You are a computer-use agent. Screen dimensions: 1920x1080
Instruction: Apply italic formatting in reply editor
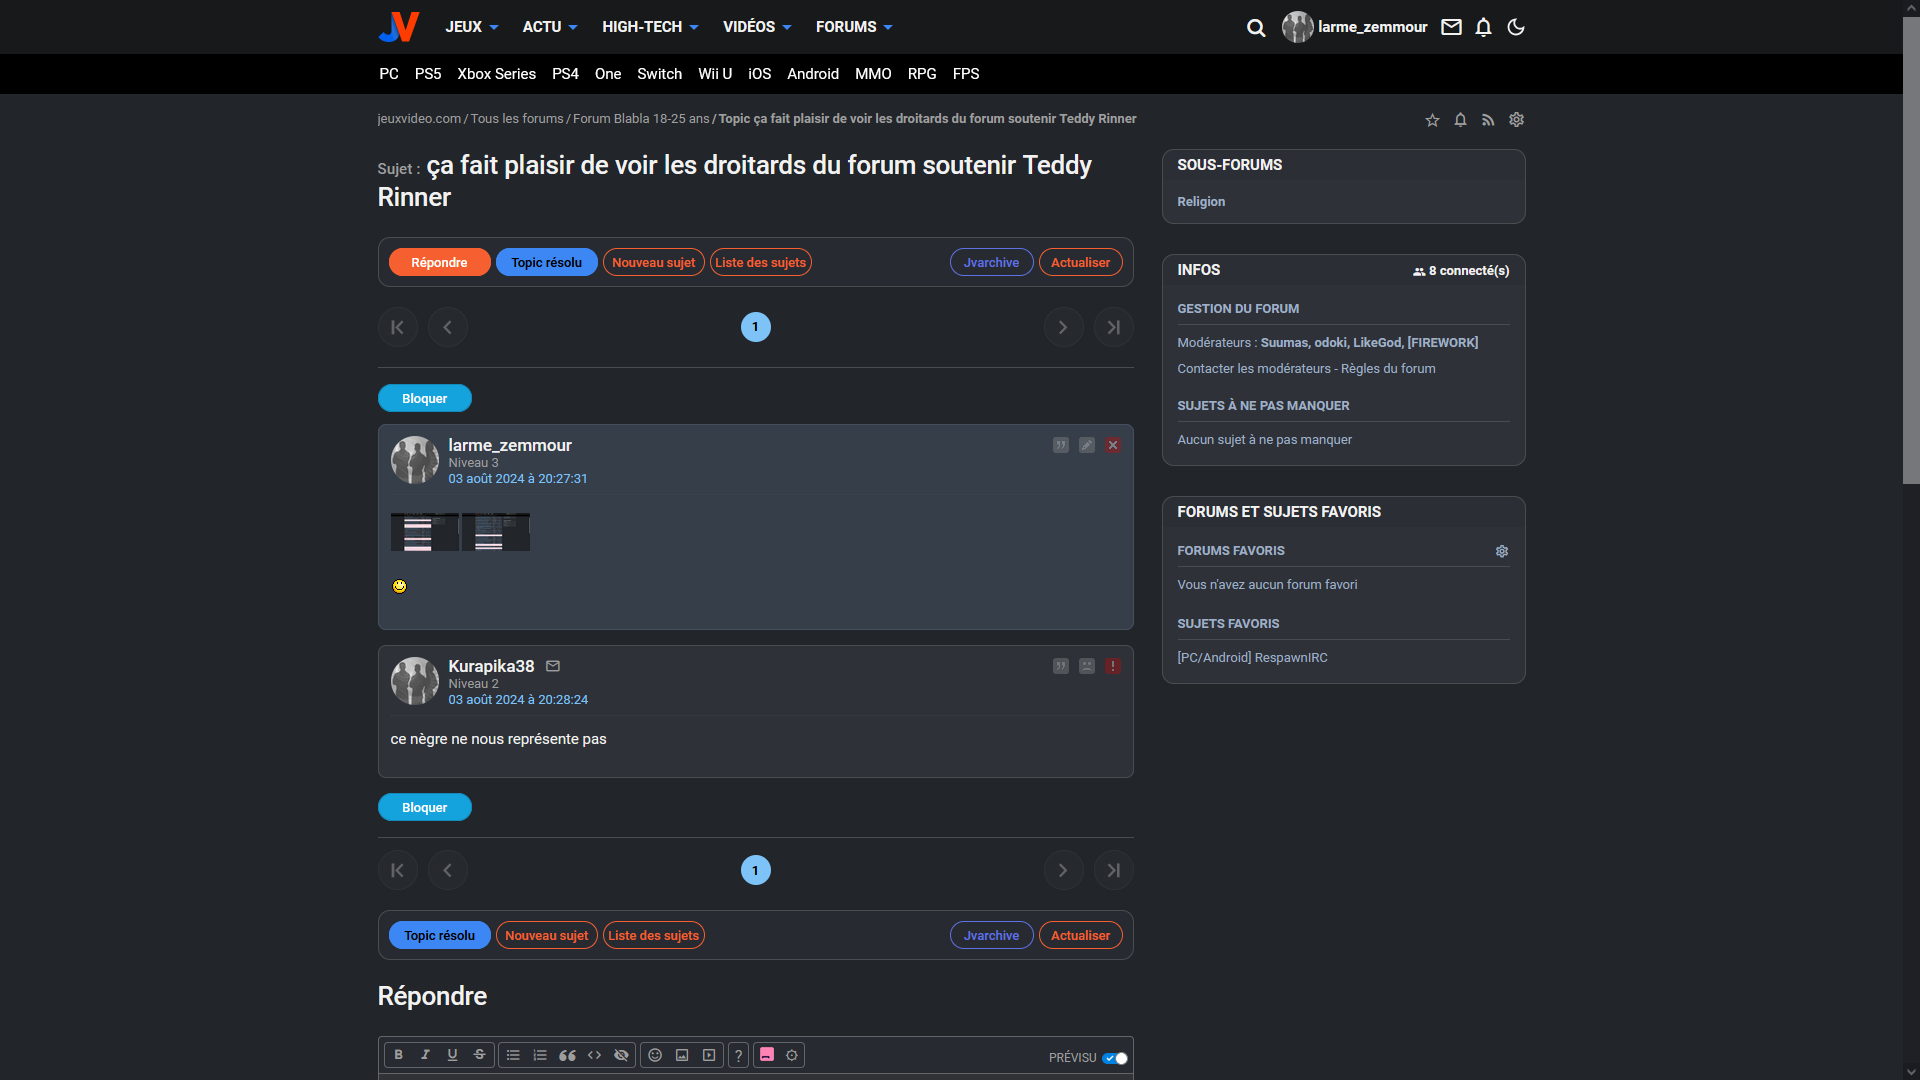425,1055
